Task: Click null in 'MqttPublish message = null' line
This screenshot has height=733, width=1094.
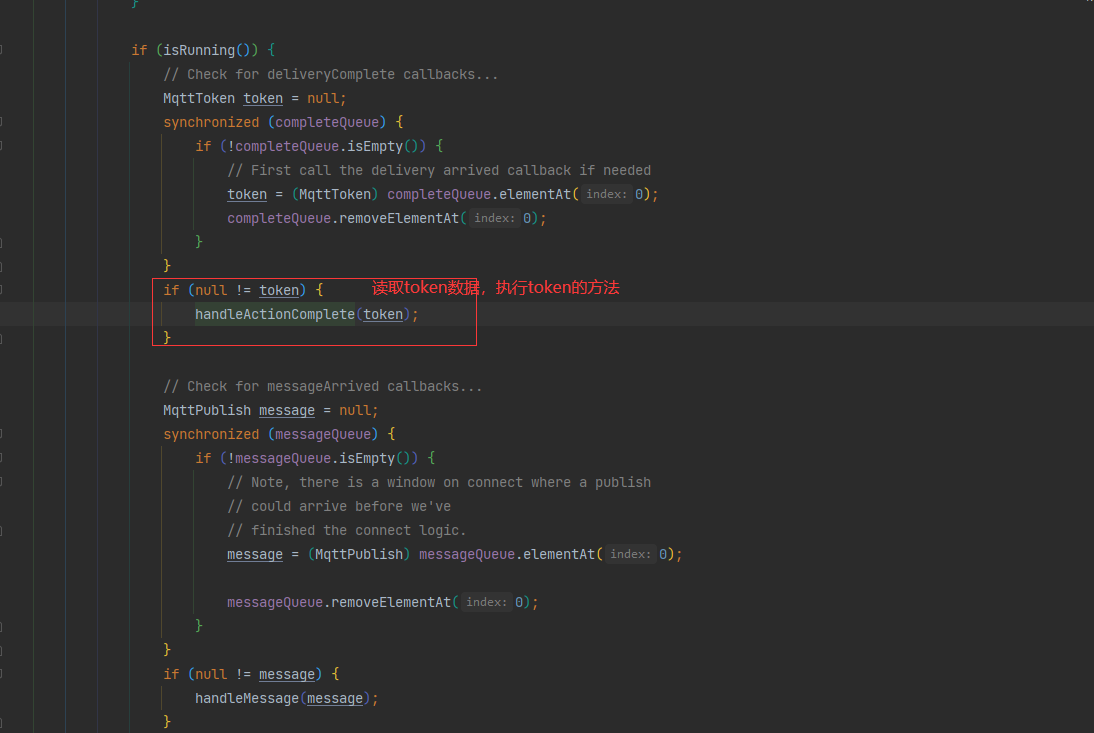Action: pos(354,410)
